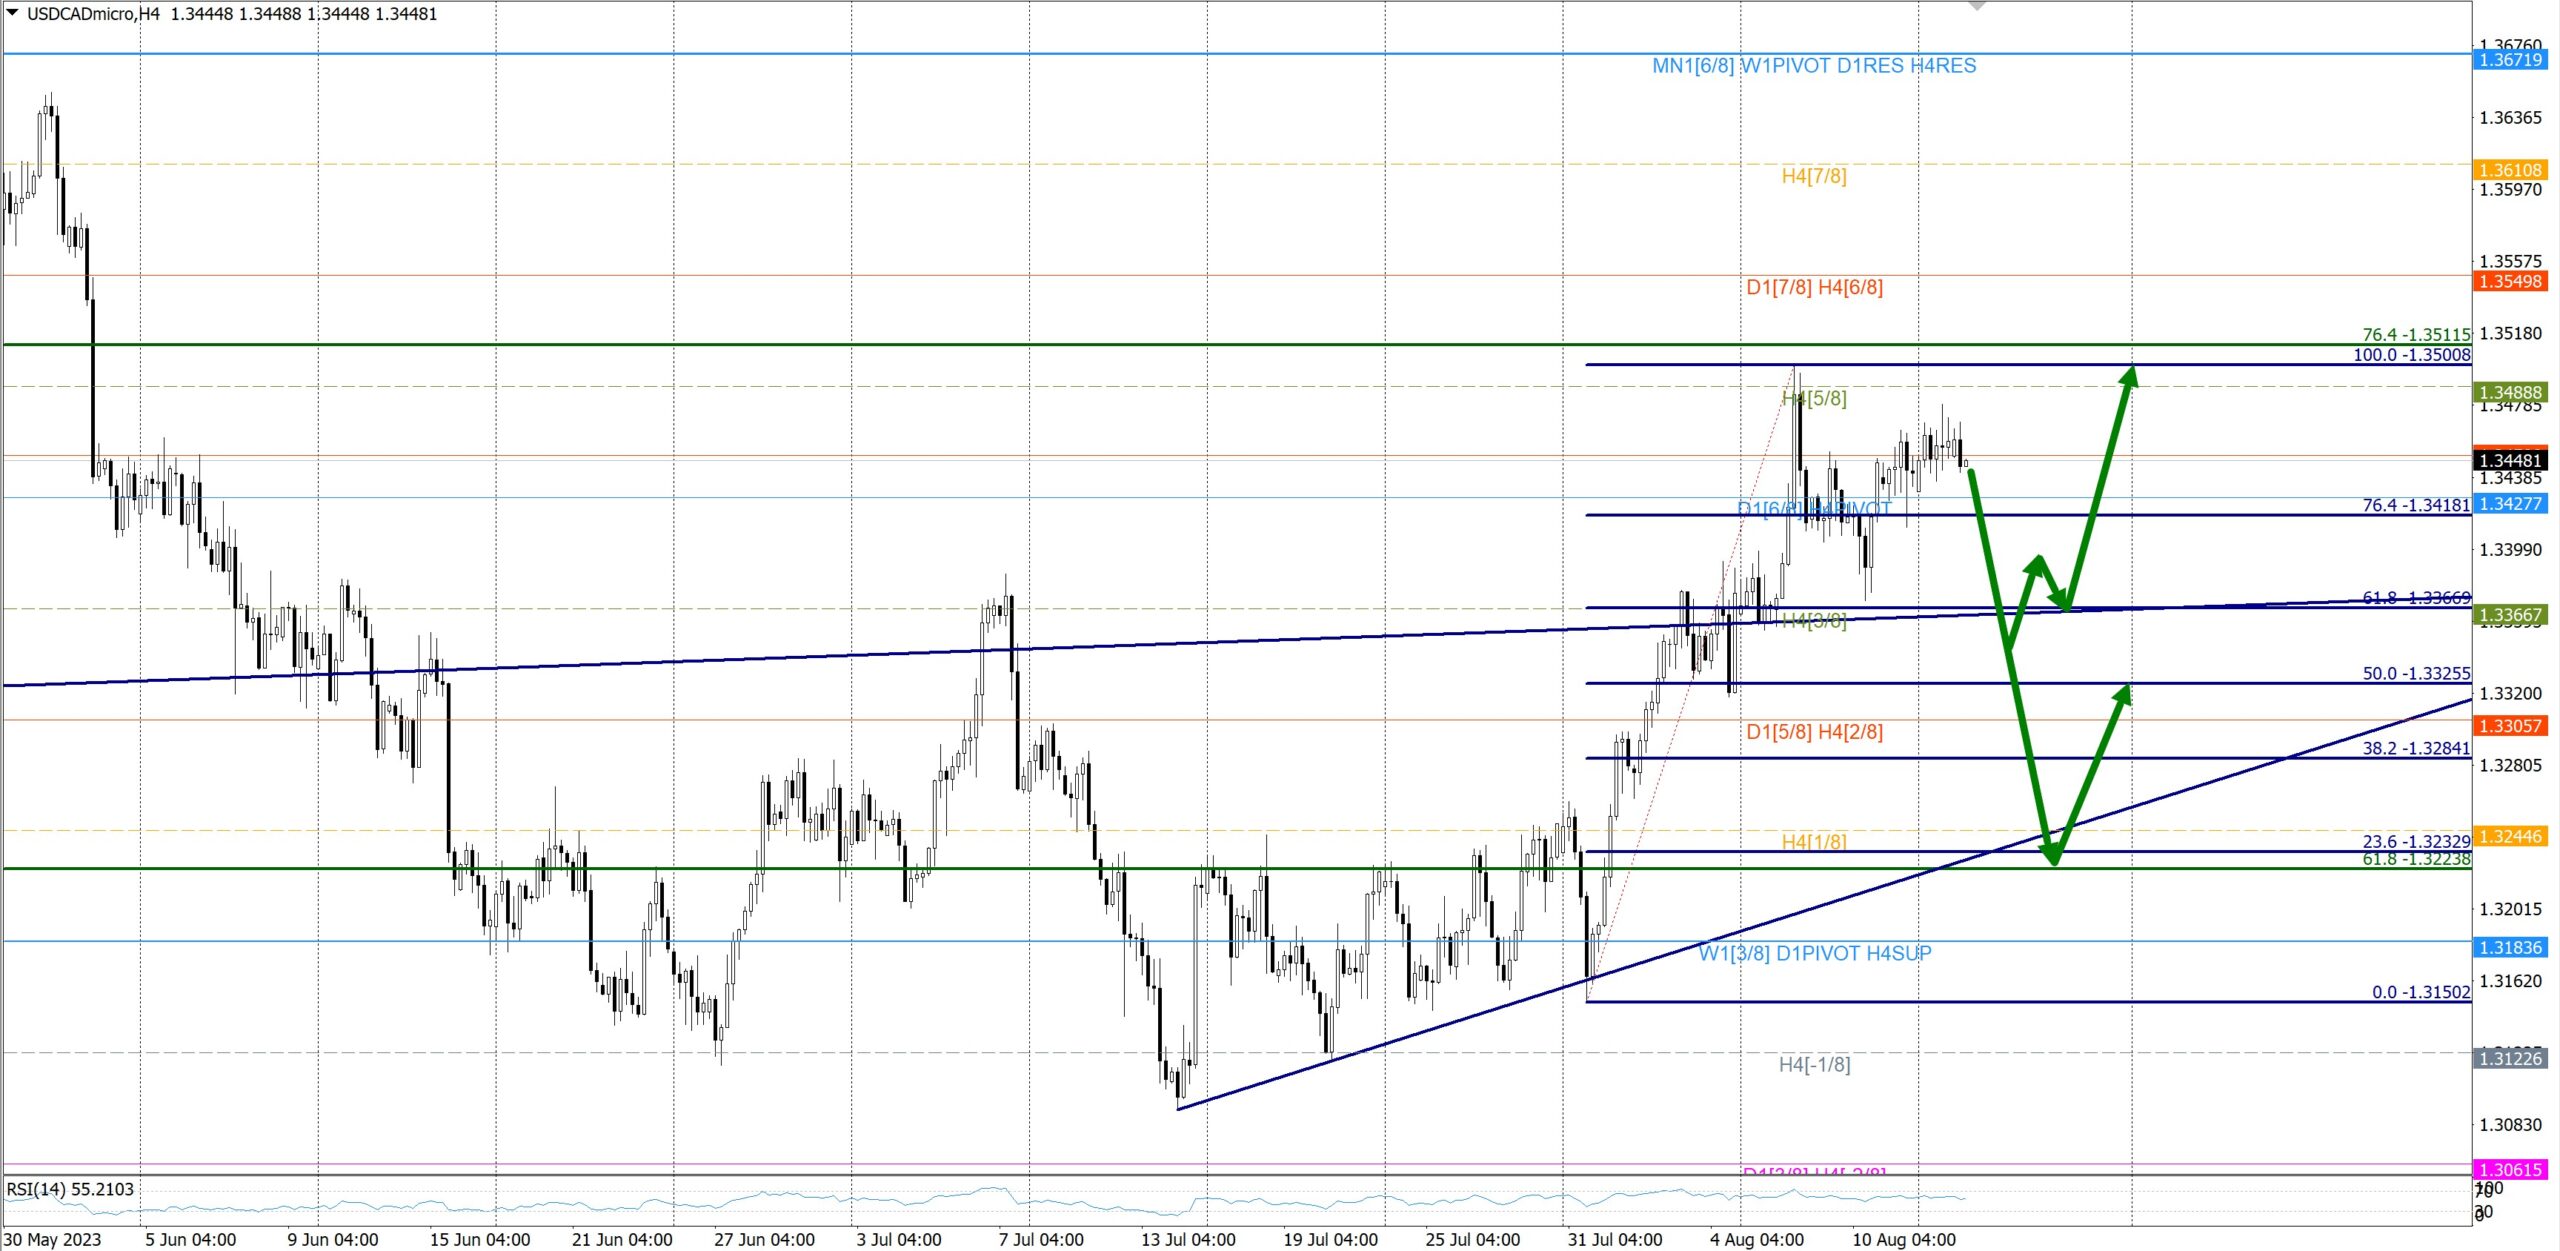The width and height of the screenshot is (2560, 1251).
Task: Select the W1[3/8] D1PIVOT H4SUP label
Action: point(1813,954)
